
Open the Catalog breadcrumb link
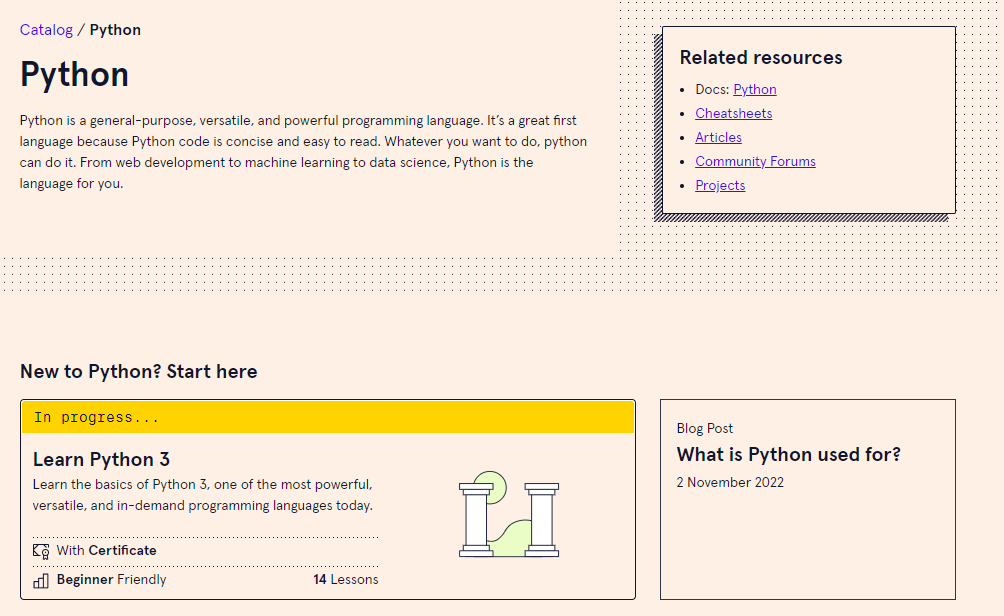click(46, 30)
